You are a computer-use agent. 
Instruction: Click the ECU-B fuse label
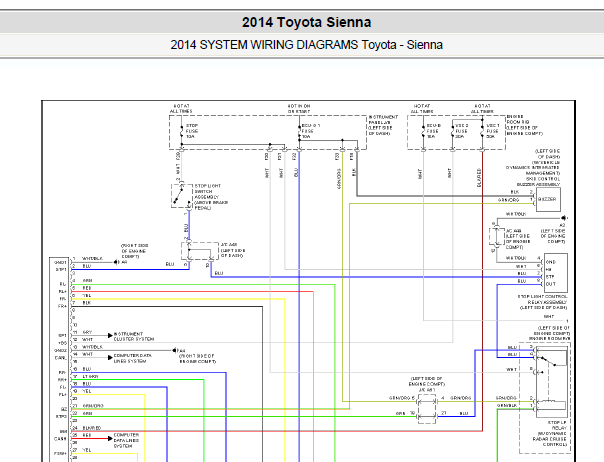[433, 131]
